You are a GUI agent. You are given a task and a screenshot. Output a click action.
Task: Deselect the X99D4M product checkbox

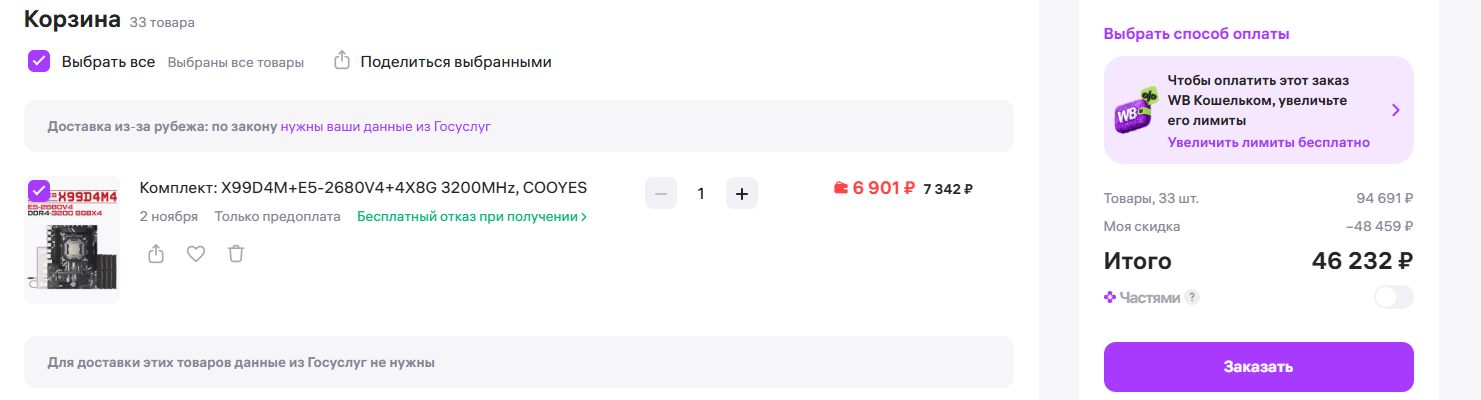38,190
